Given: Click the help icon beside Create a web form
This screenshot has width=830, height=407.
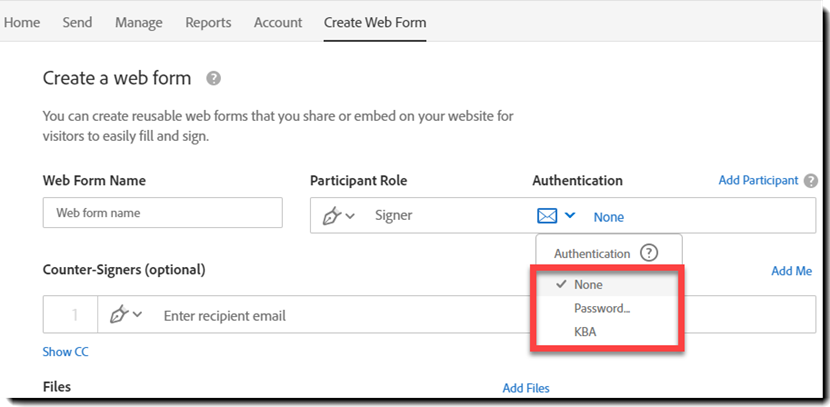Looking at the screenshot, I should pos(213,78).
